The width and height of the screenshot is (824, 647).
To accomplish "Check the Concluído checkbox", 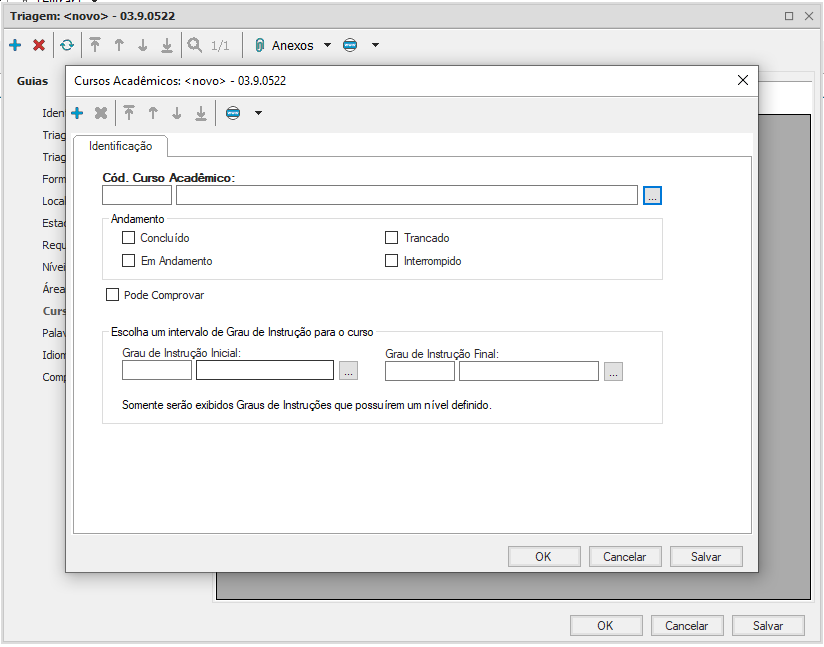I will tap(128, 238).
